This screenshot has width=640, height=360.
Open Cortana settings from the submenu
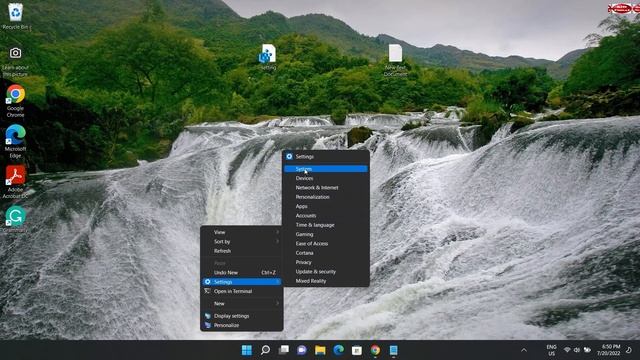click(x=326, y=253)
